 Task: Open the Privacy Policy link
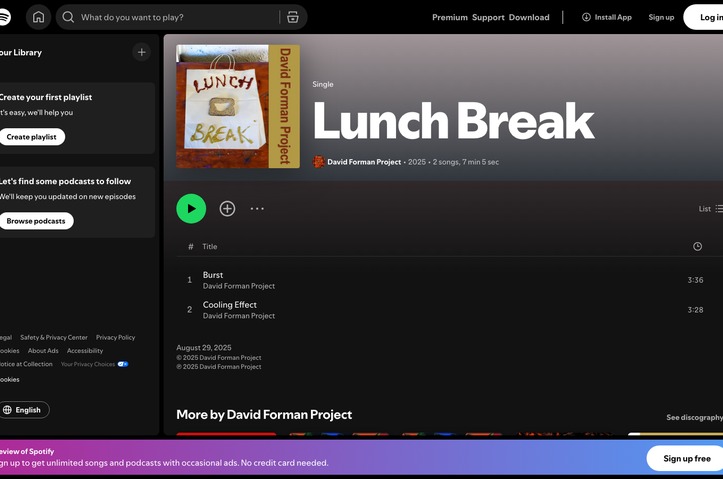point(115,337)
